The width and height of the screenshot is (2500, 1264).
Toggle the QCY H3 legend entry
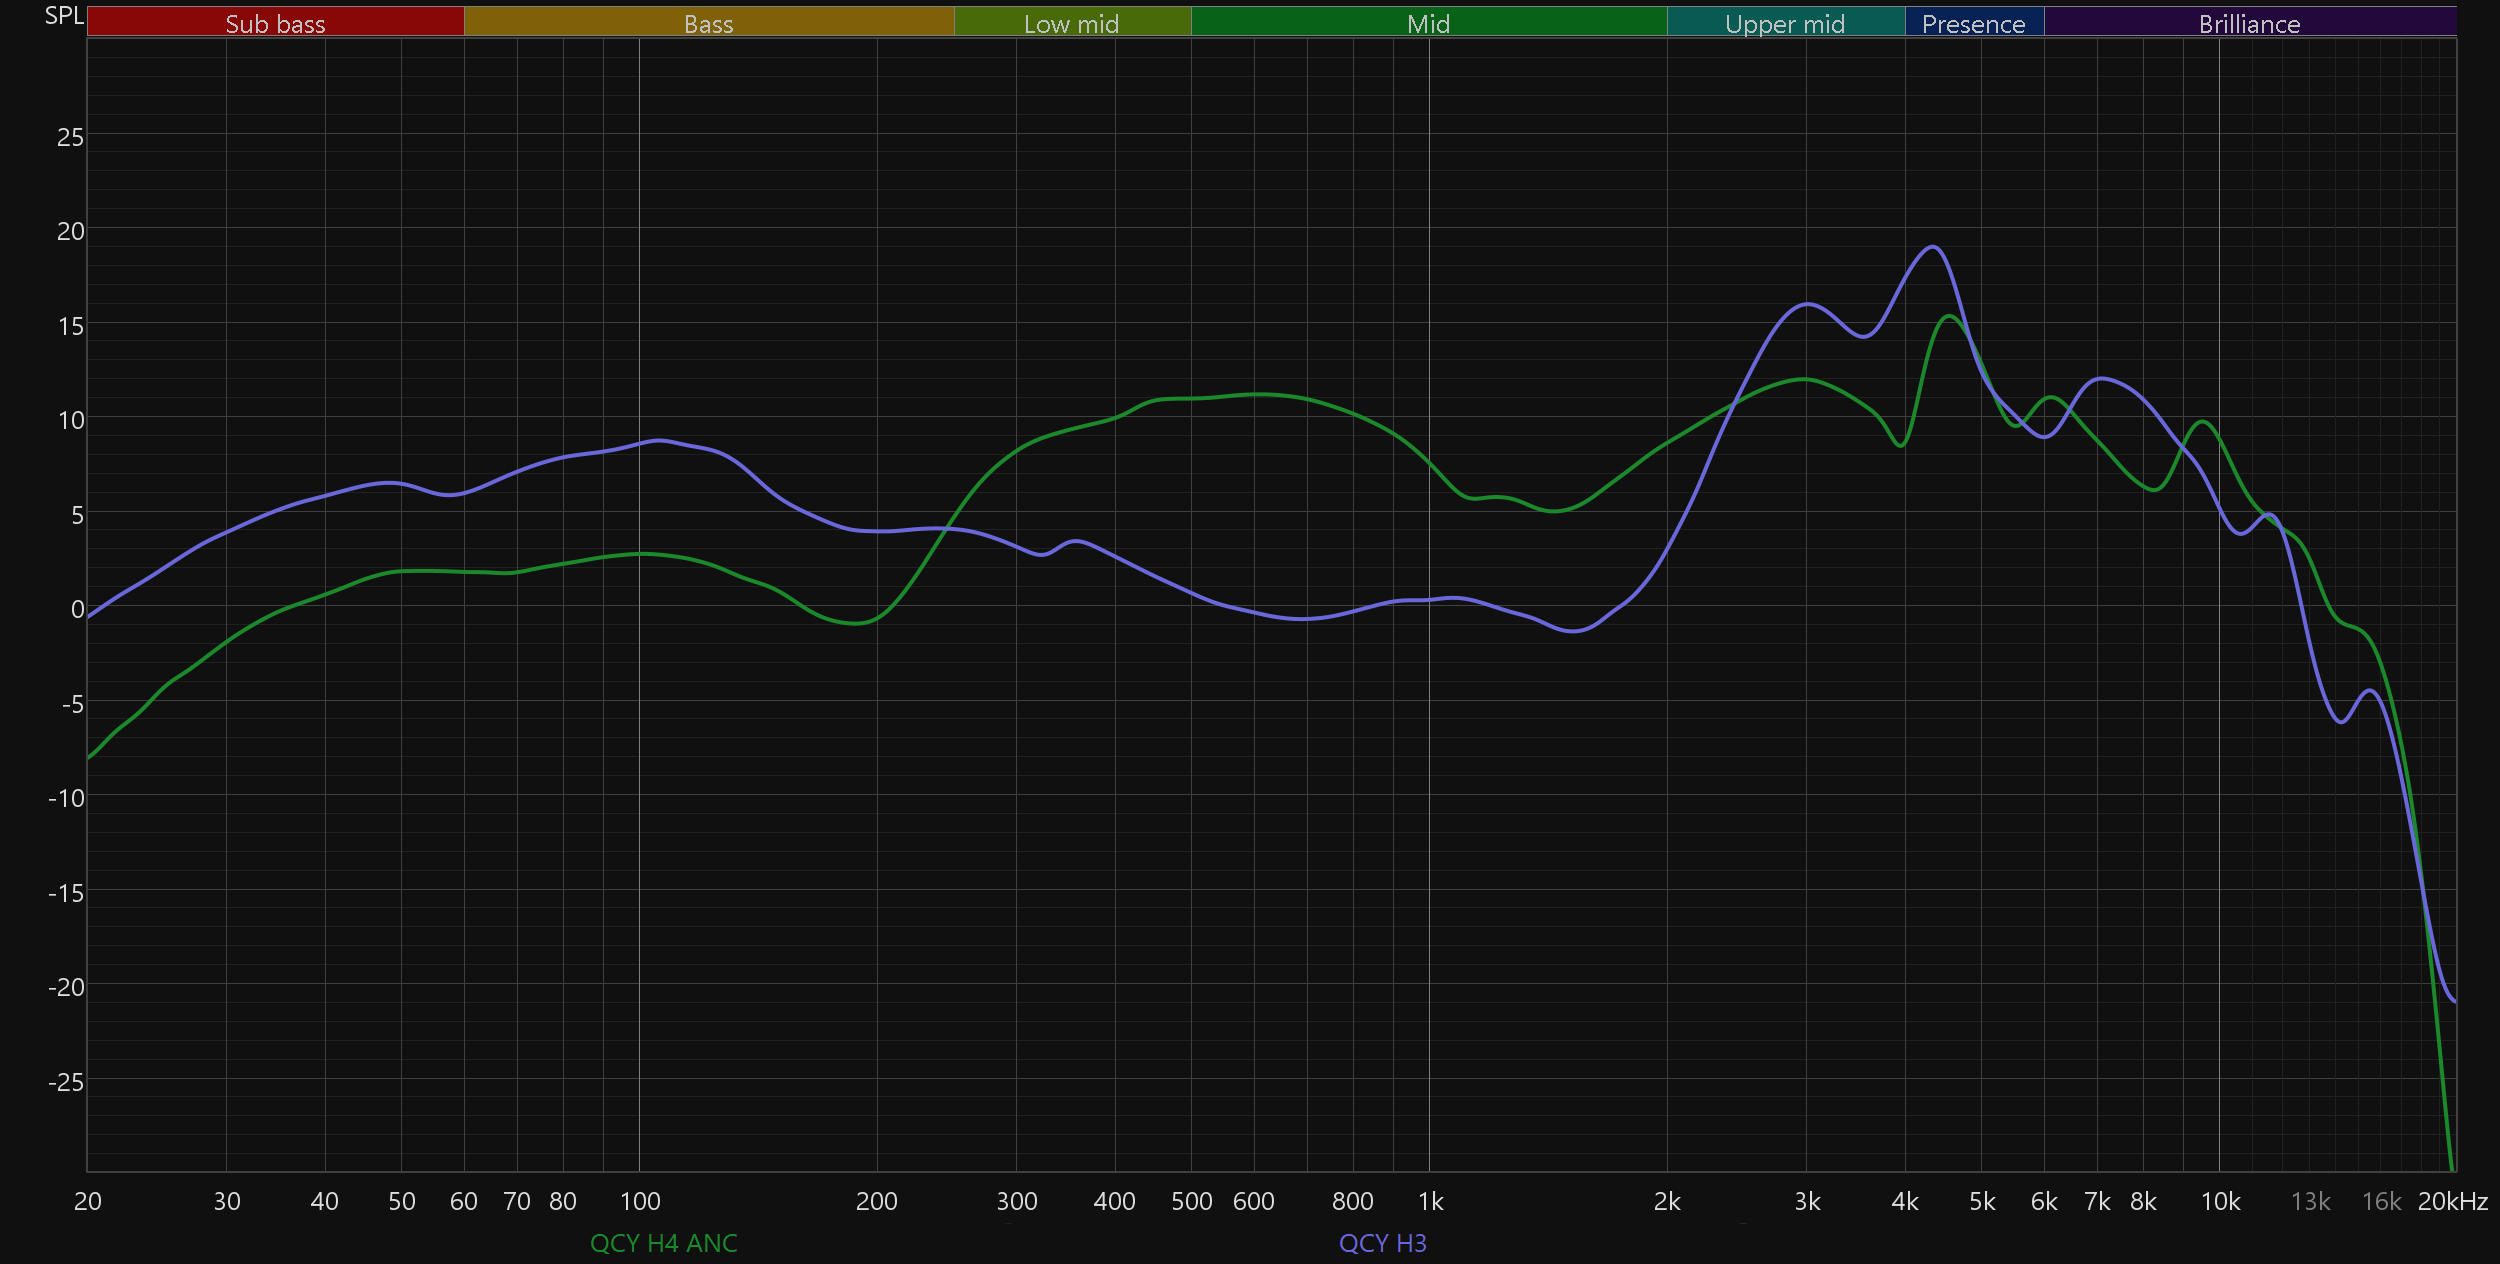tap(1382, 1243)
